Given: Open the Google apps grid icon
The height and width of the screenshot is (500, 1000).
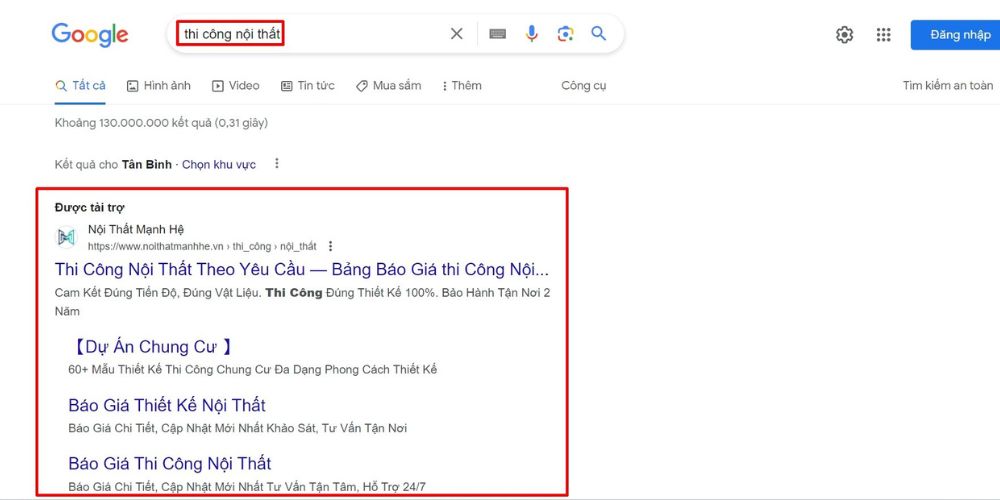Looking at the screenshot, I should point(883,34).
